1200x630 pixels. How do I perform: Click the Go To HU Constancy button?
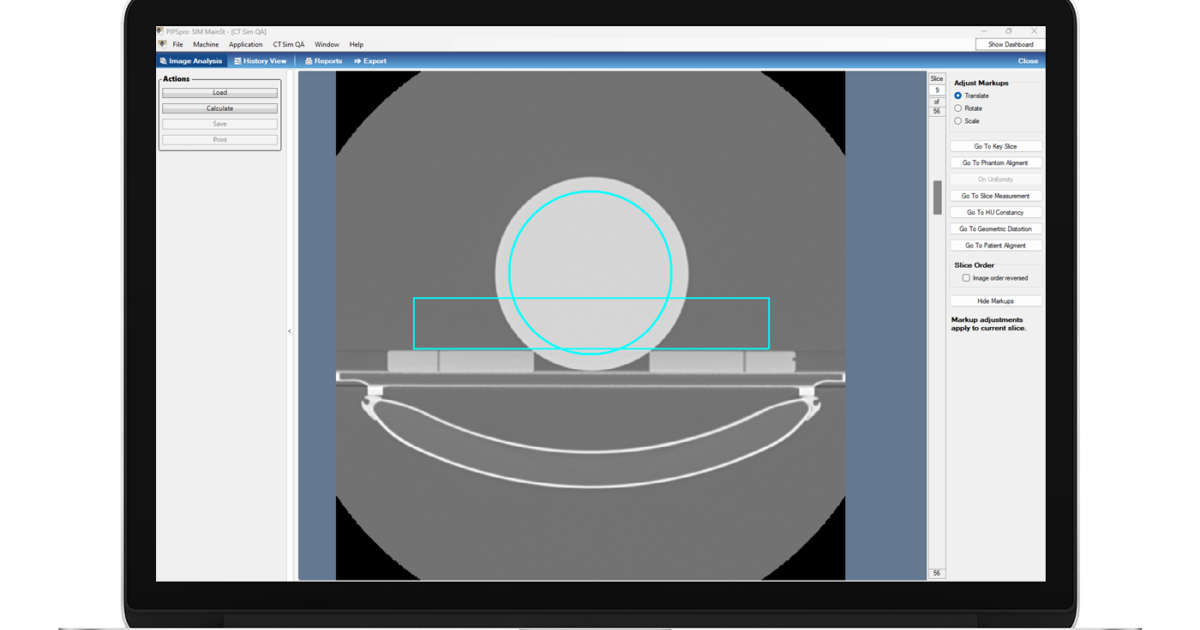[996, 212]
